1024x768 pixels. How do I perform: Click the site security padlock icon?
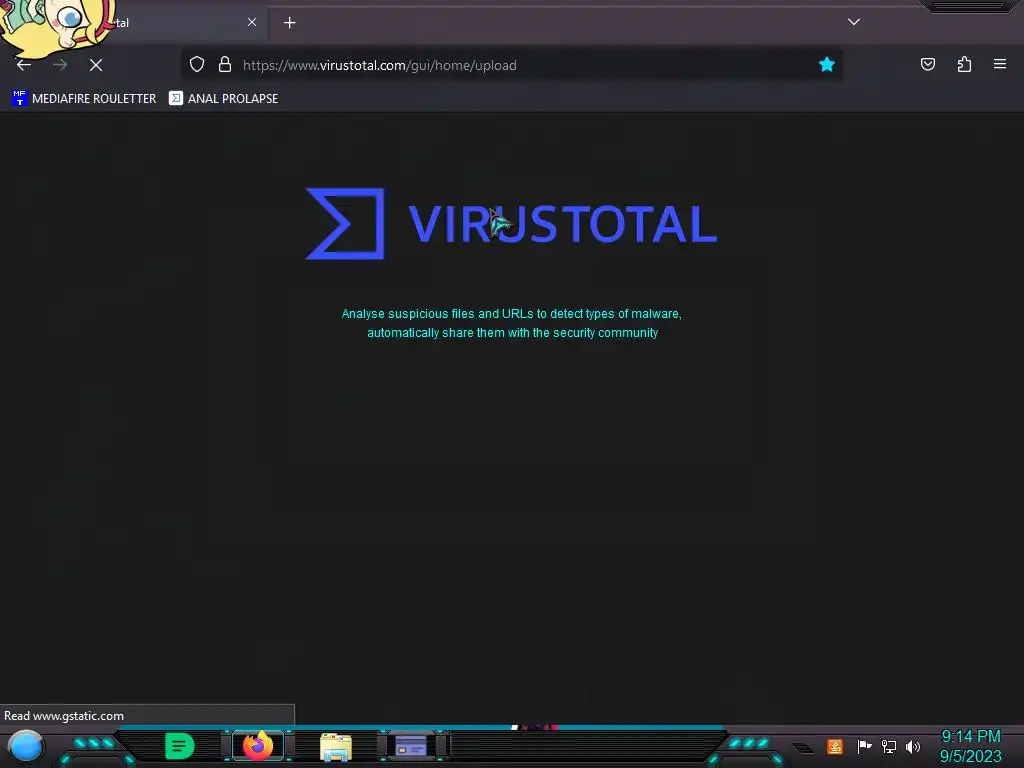[225, 65]
